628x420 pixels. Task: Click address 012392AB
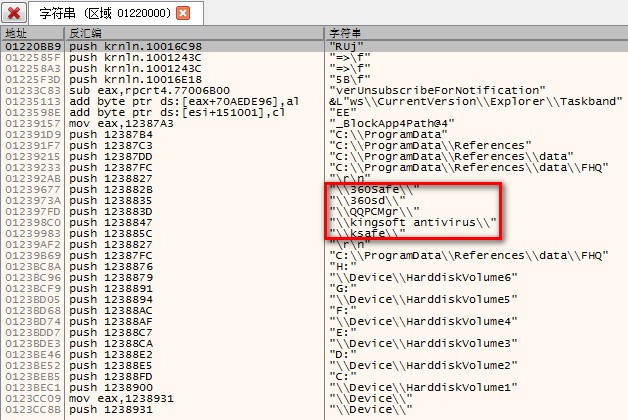pos(33,178)
